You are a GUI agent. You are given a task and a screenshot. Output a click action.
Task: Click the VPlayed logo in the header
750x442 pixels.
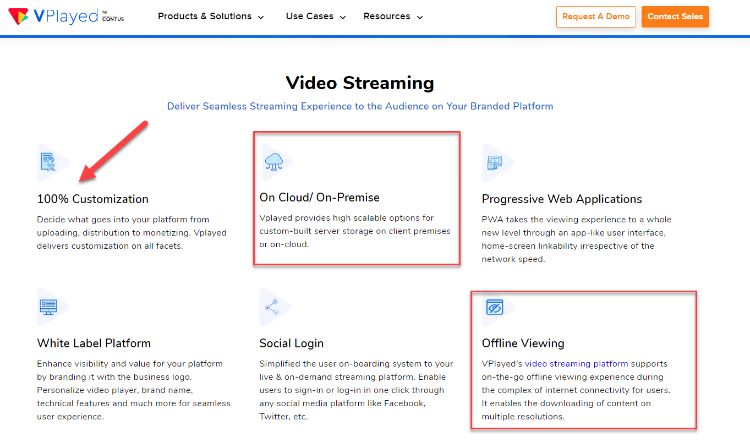pos(66,16)
